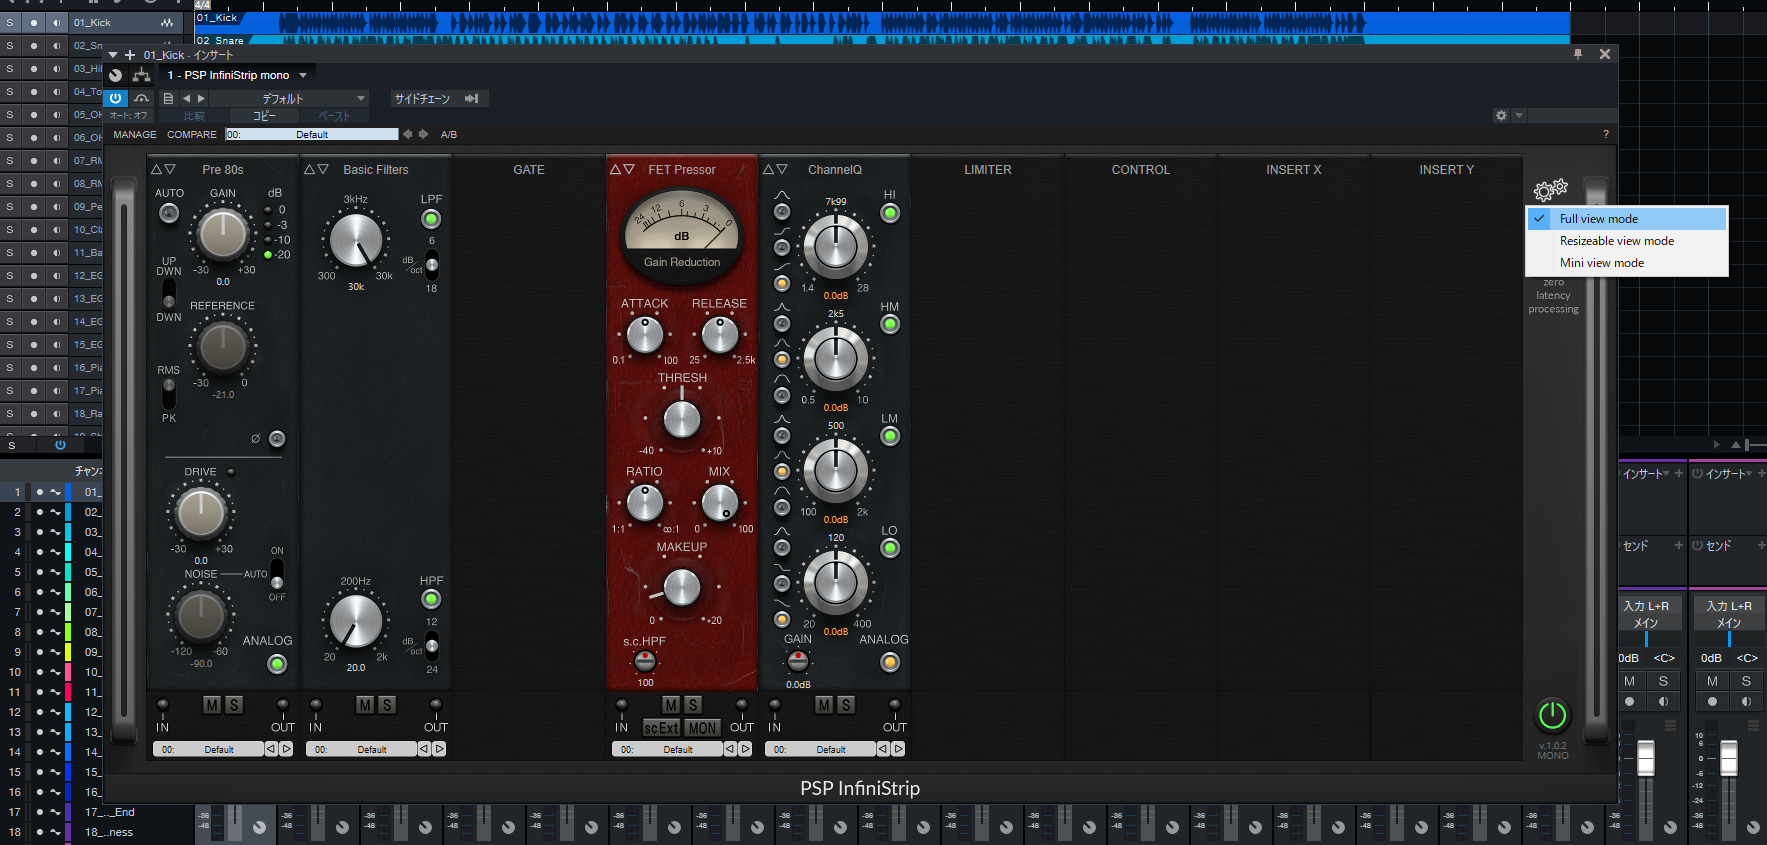Click move arrows of ChannelQ module header
The image size is (1767, 845).
click(776, 169)
